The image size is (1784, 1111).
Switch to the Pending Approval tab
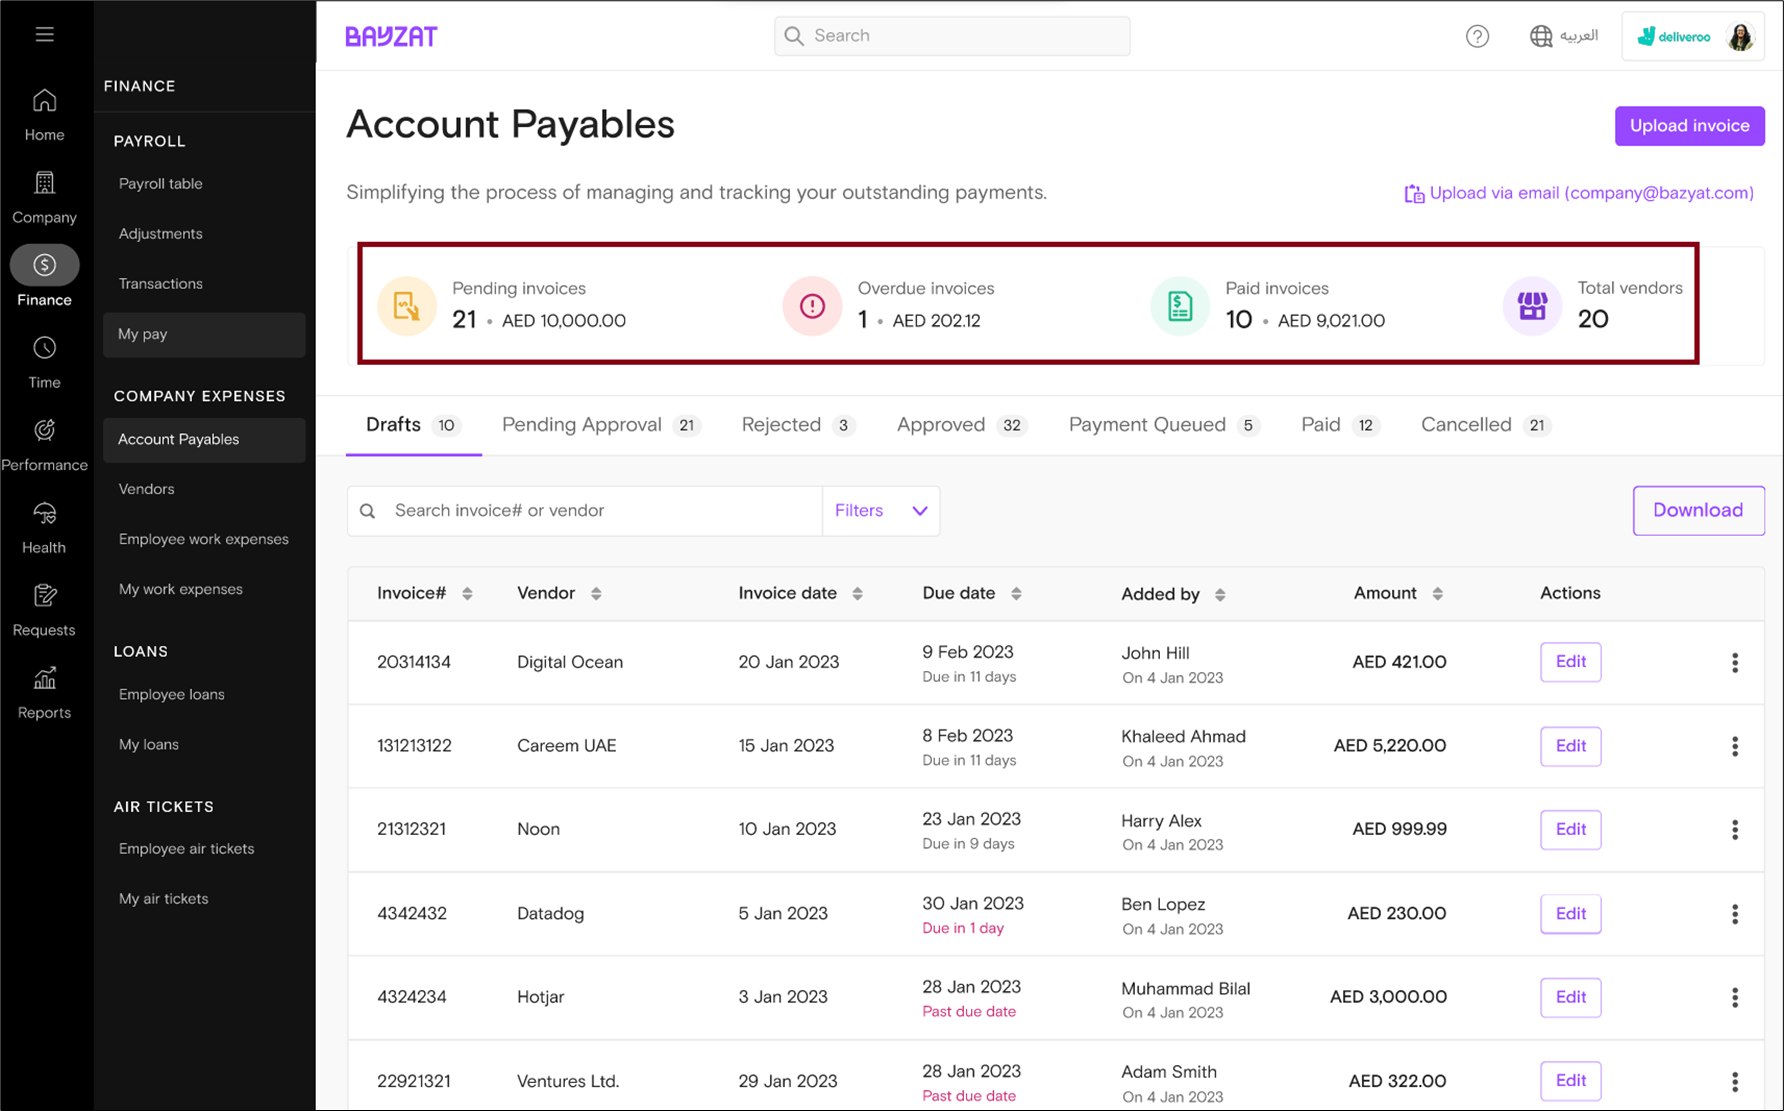[x=599, y=425]
